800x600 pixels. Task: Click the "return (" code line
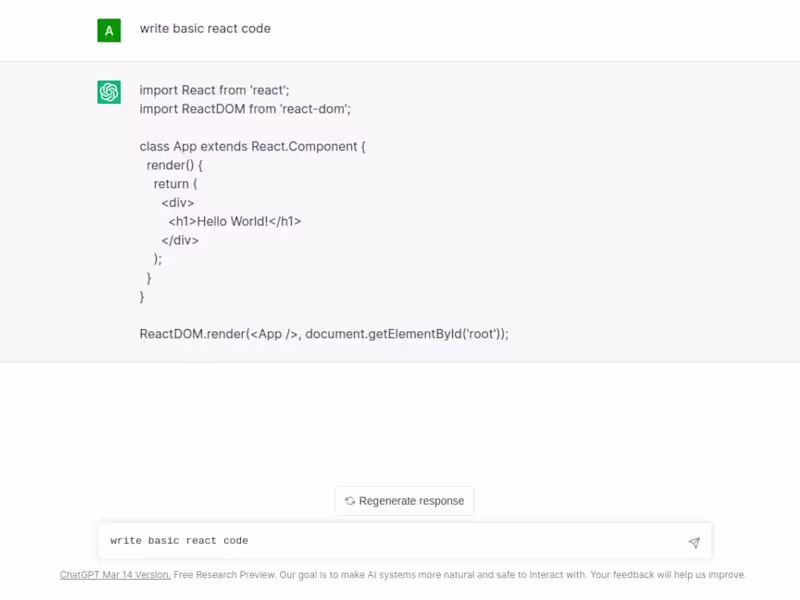click(176, 184)
